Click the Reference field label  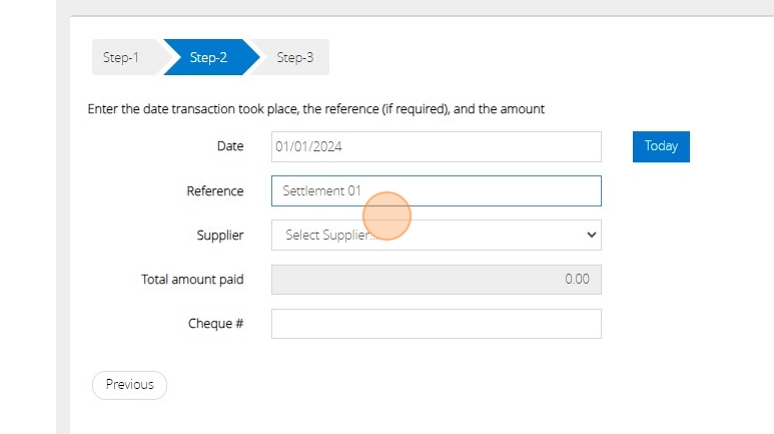point(214,191)
